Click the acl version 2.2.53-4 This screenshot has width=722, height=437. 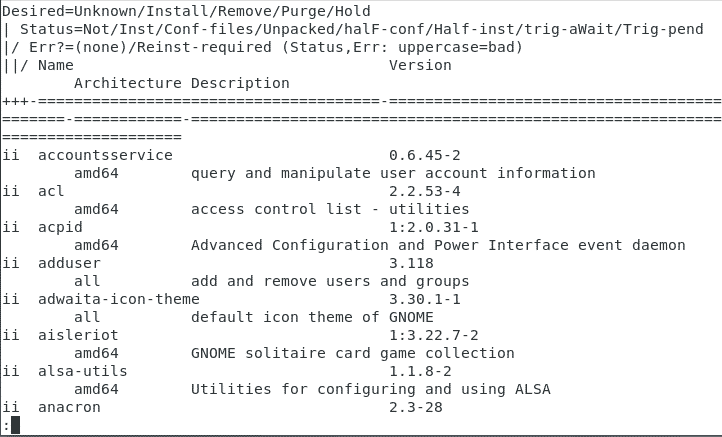(424, 191)
